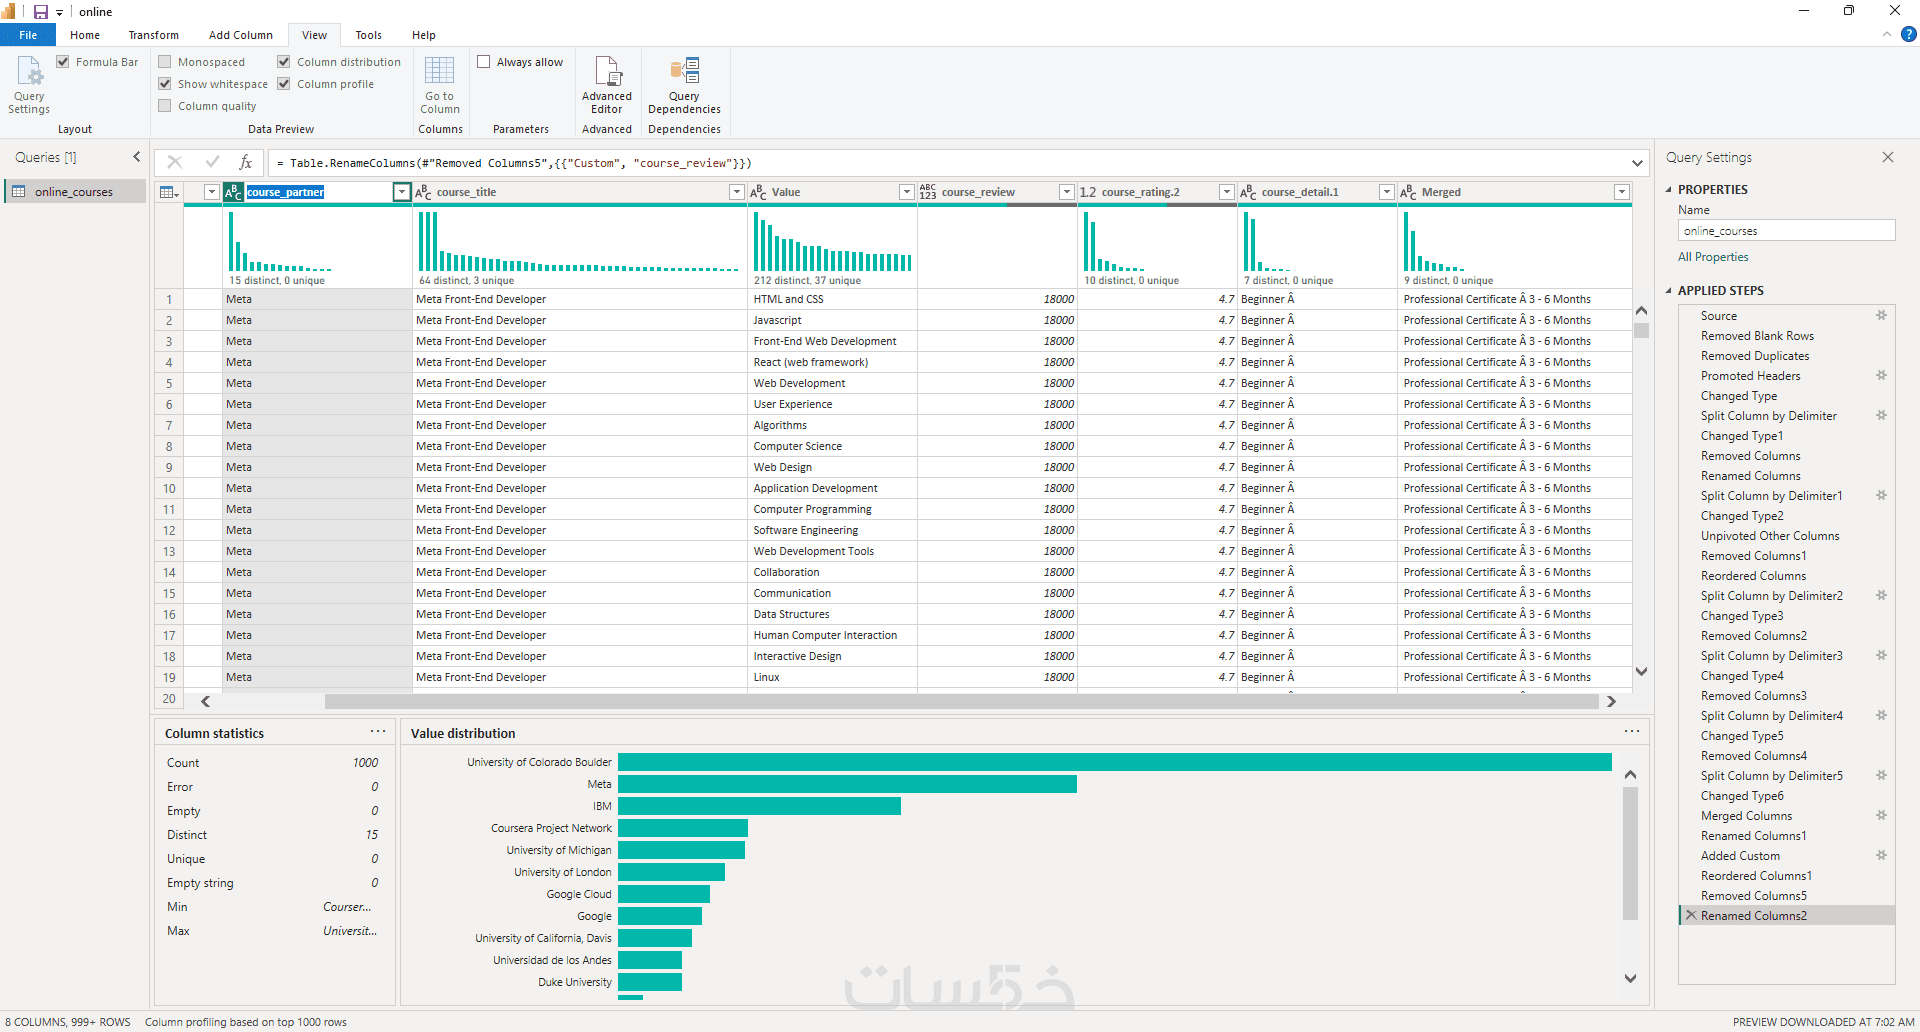
Task: Enable Column quality checkbox
Action: click(x=165, y=106)
